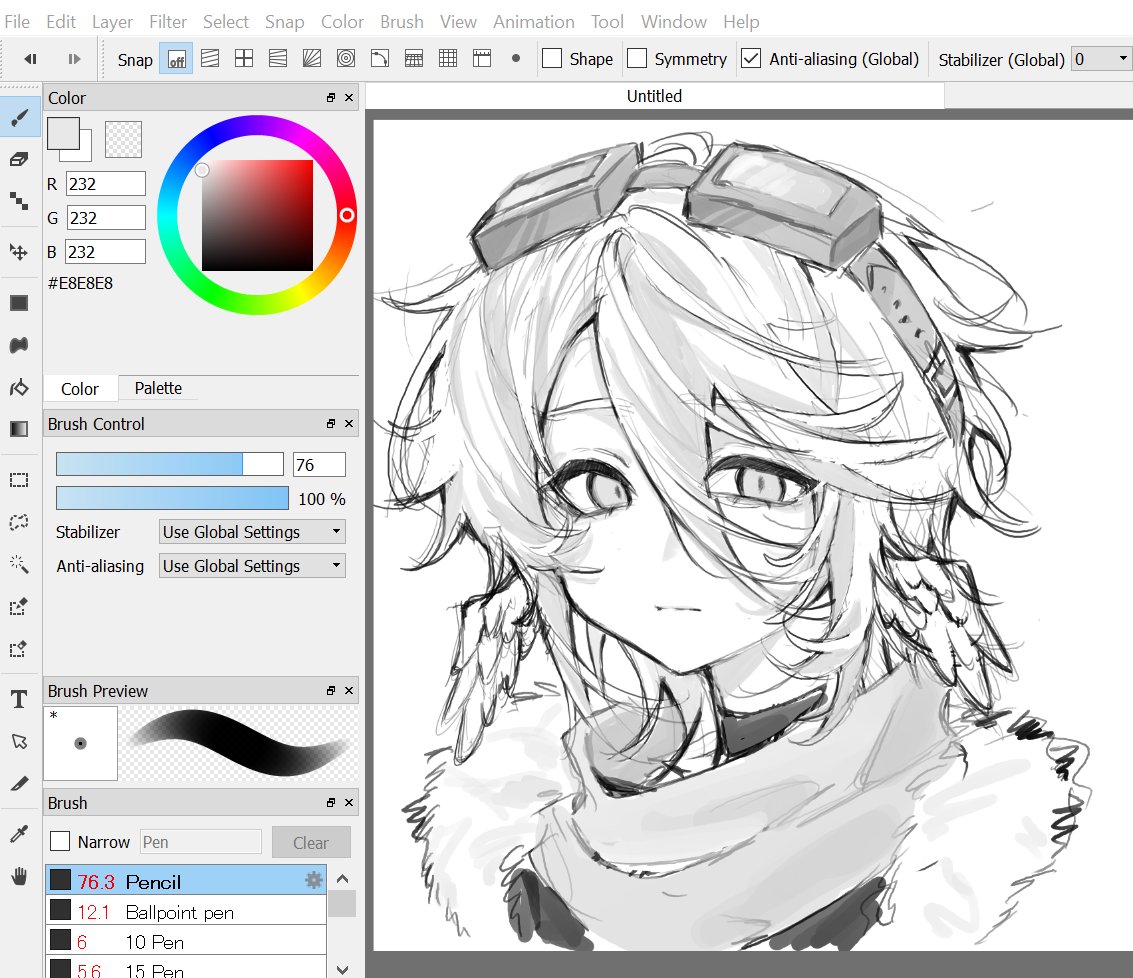Select the Brush tool in left toolbar
The image size is (1133, 978).
[x=20, y=117]
